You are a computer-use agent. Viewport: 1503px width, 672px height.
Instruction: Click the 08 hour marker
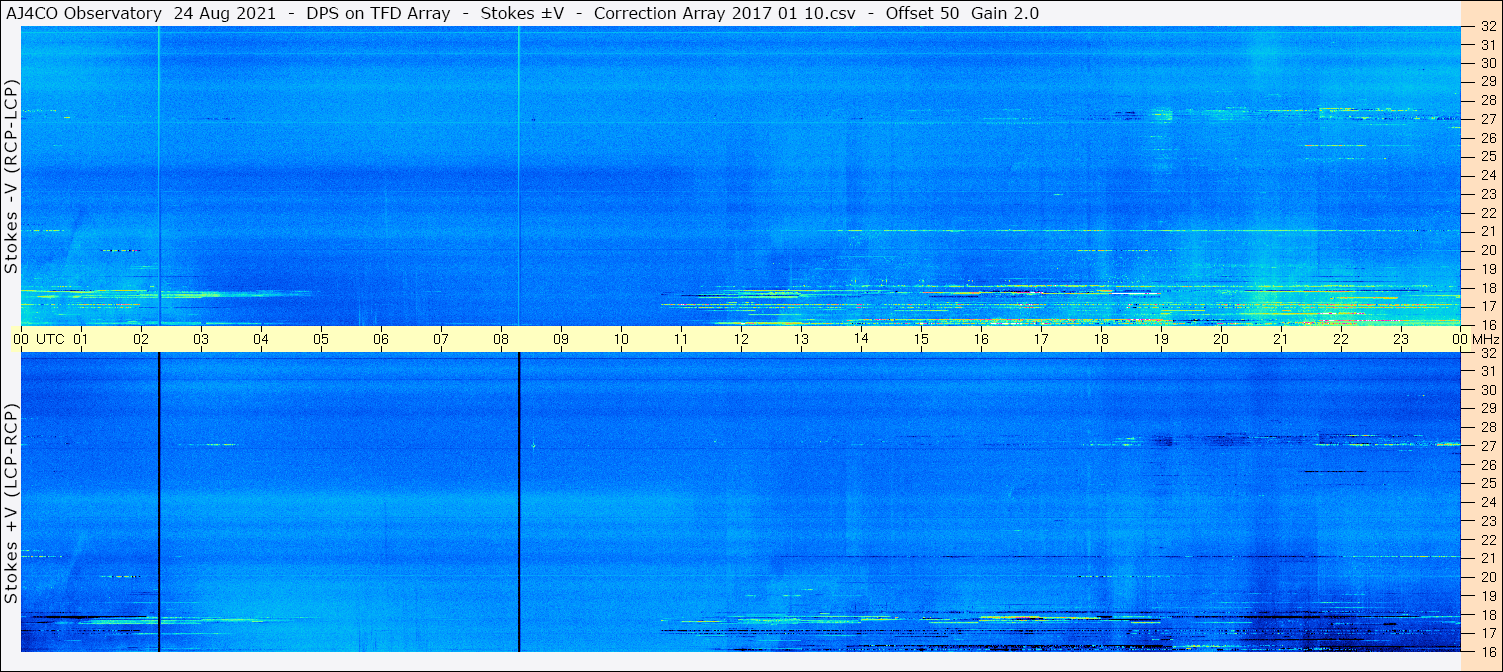coord(501,339)
